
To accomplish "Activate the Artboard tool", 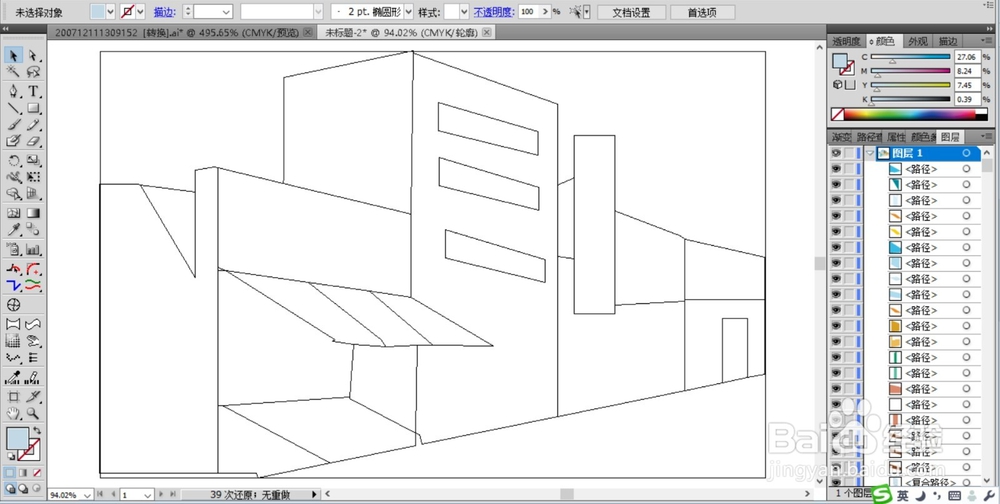I will [13, 397].
